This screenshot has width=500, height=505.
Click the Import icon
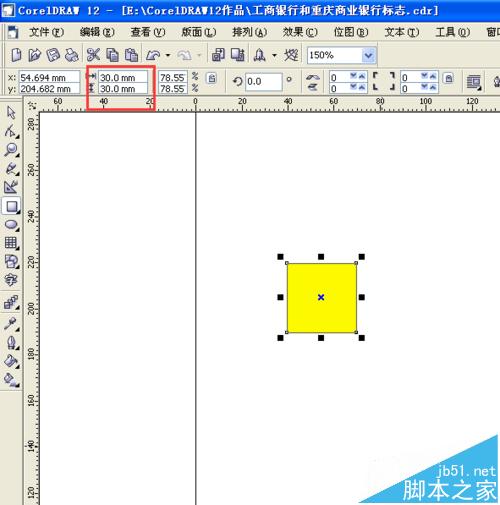click(x=218, y=55)
